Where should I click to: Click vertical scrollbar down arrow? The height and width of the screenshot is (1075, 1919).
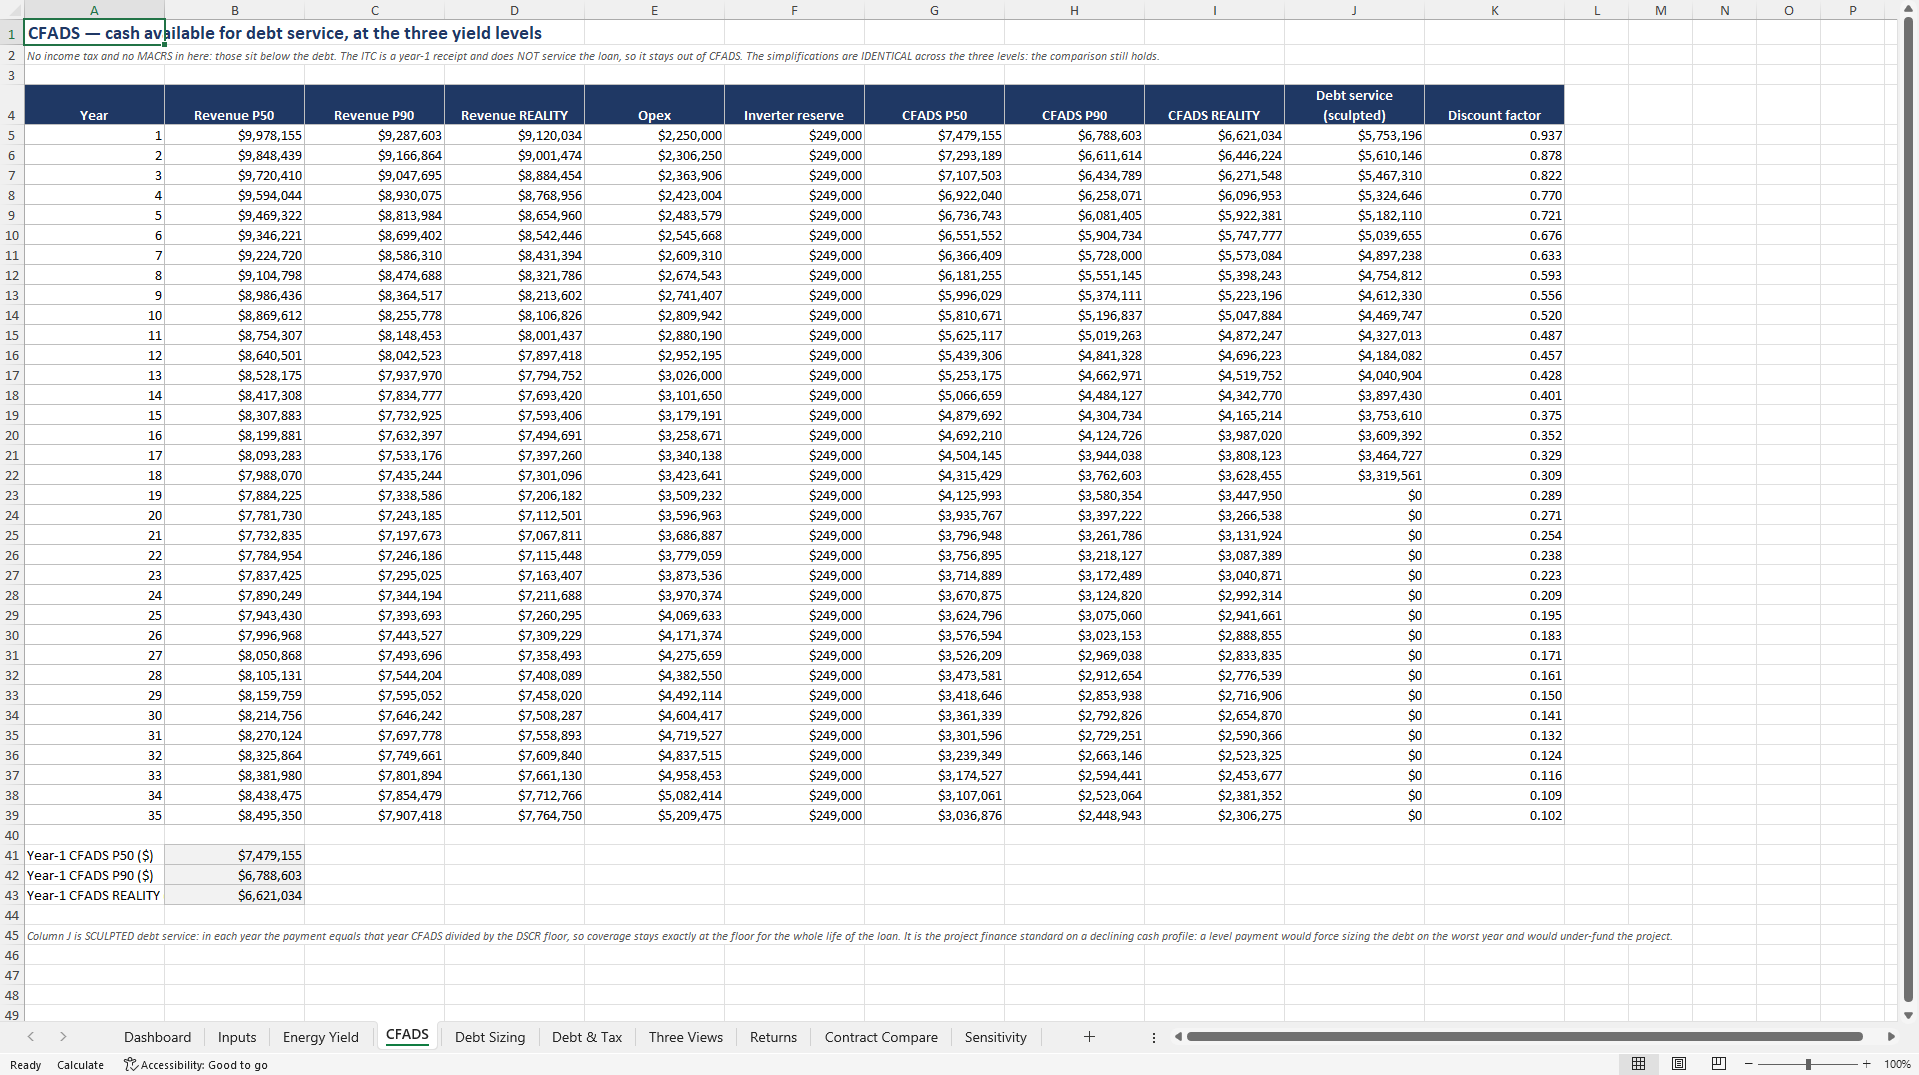click(1908, 1015)
